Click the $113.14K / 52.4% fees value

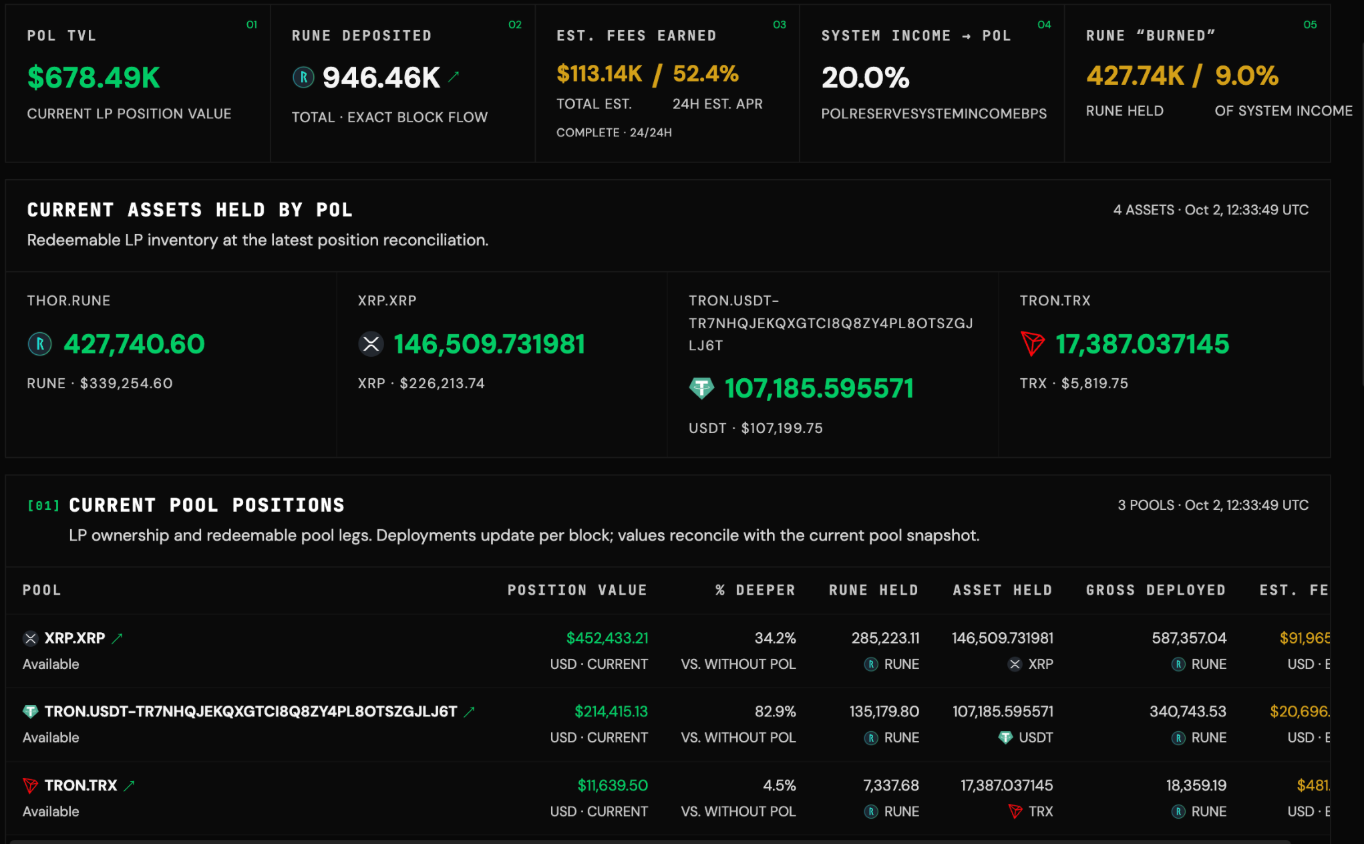coord(648,74)
